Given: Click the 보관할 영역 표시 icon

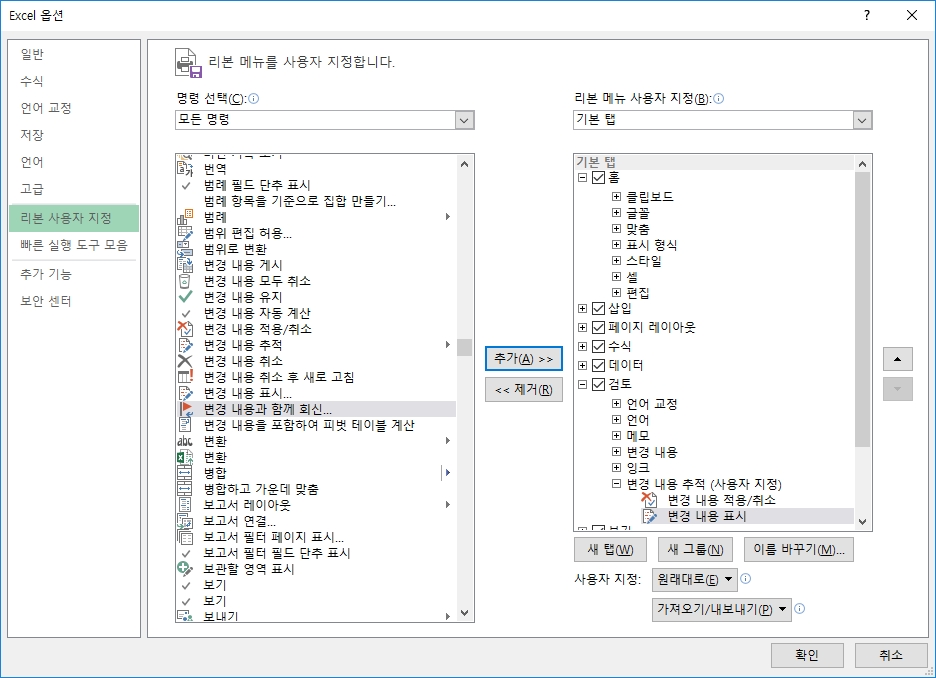Looking at the screenshot, I should point(185,569).
